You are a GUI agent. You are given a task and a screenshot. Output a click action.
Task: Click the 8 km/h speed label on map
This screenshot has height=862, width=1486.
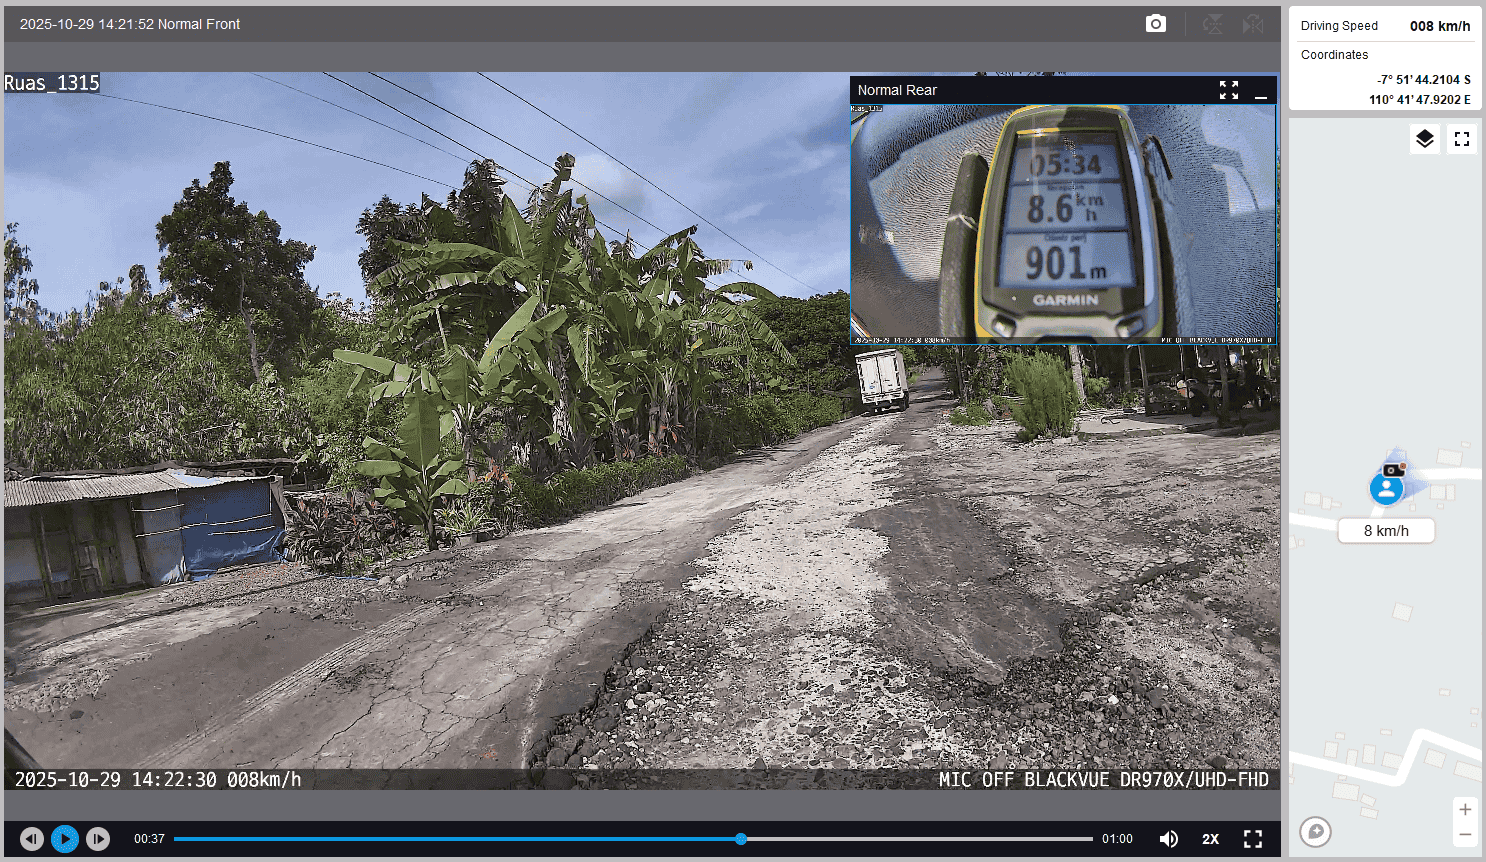click(x=1386, y=531)
